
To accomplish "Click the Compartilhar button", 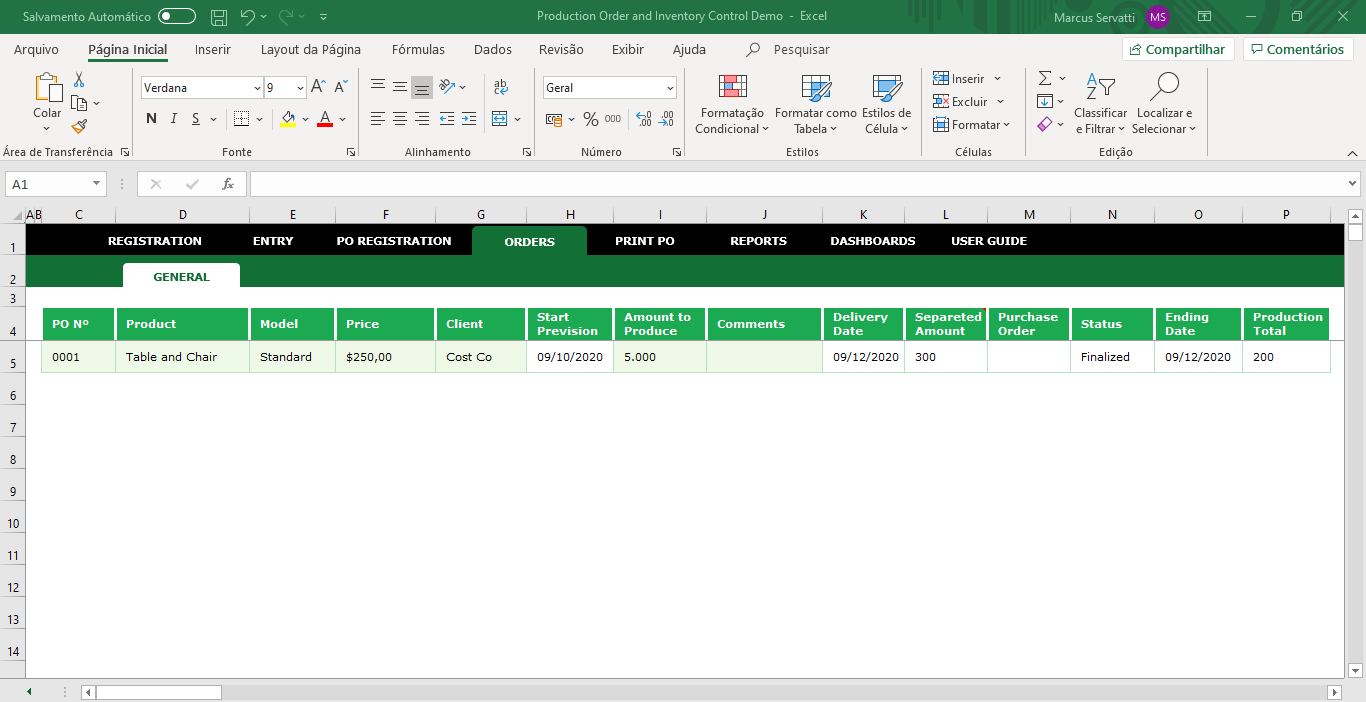I will click(1178, 49).
